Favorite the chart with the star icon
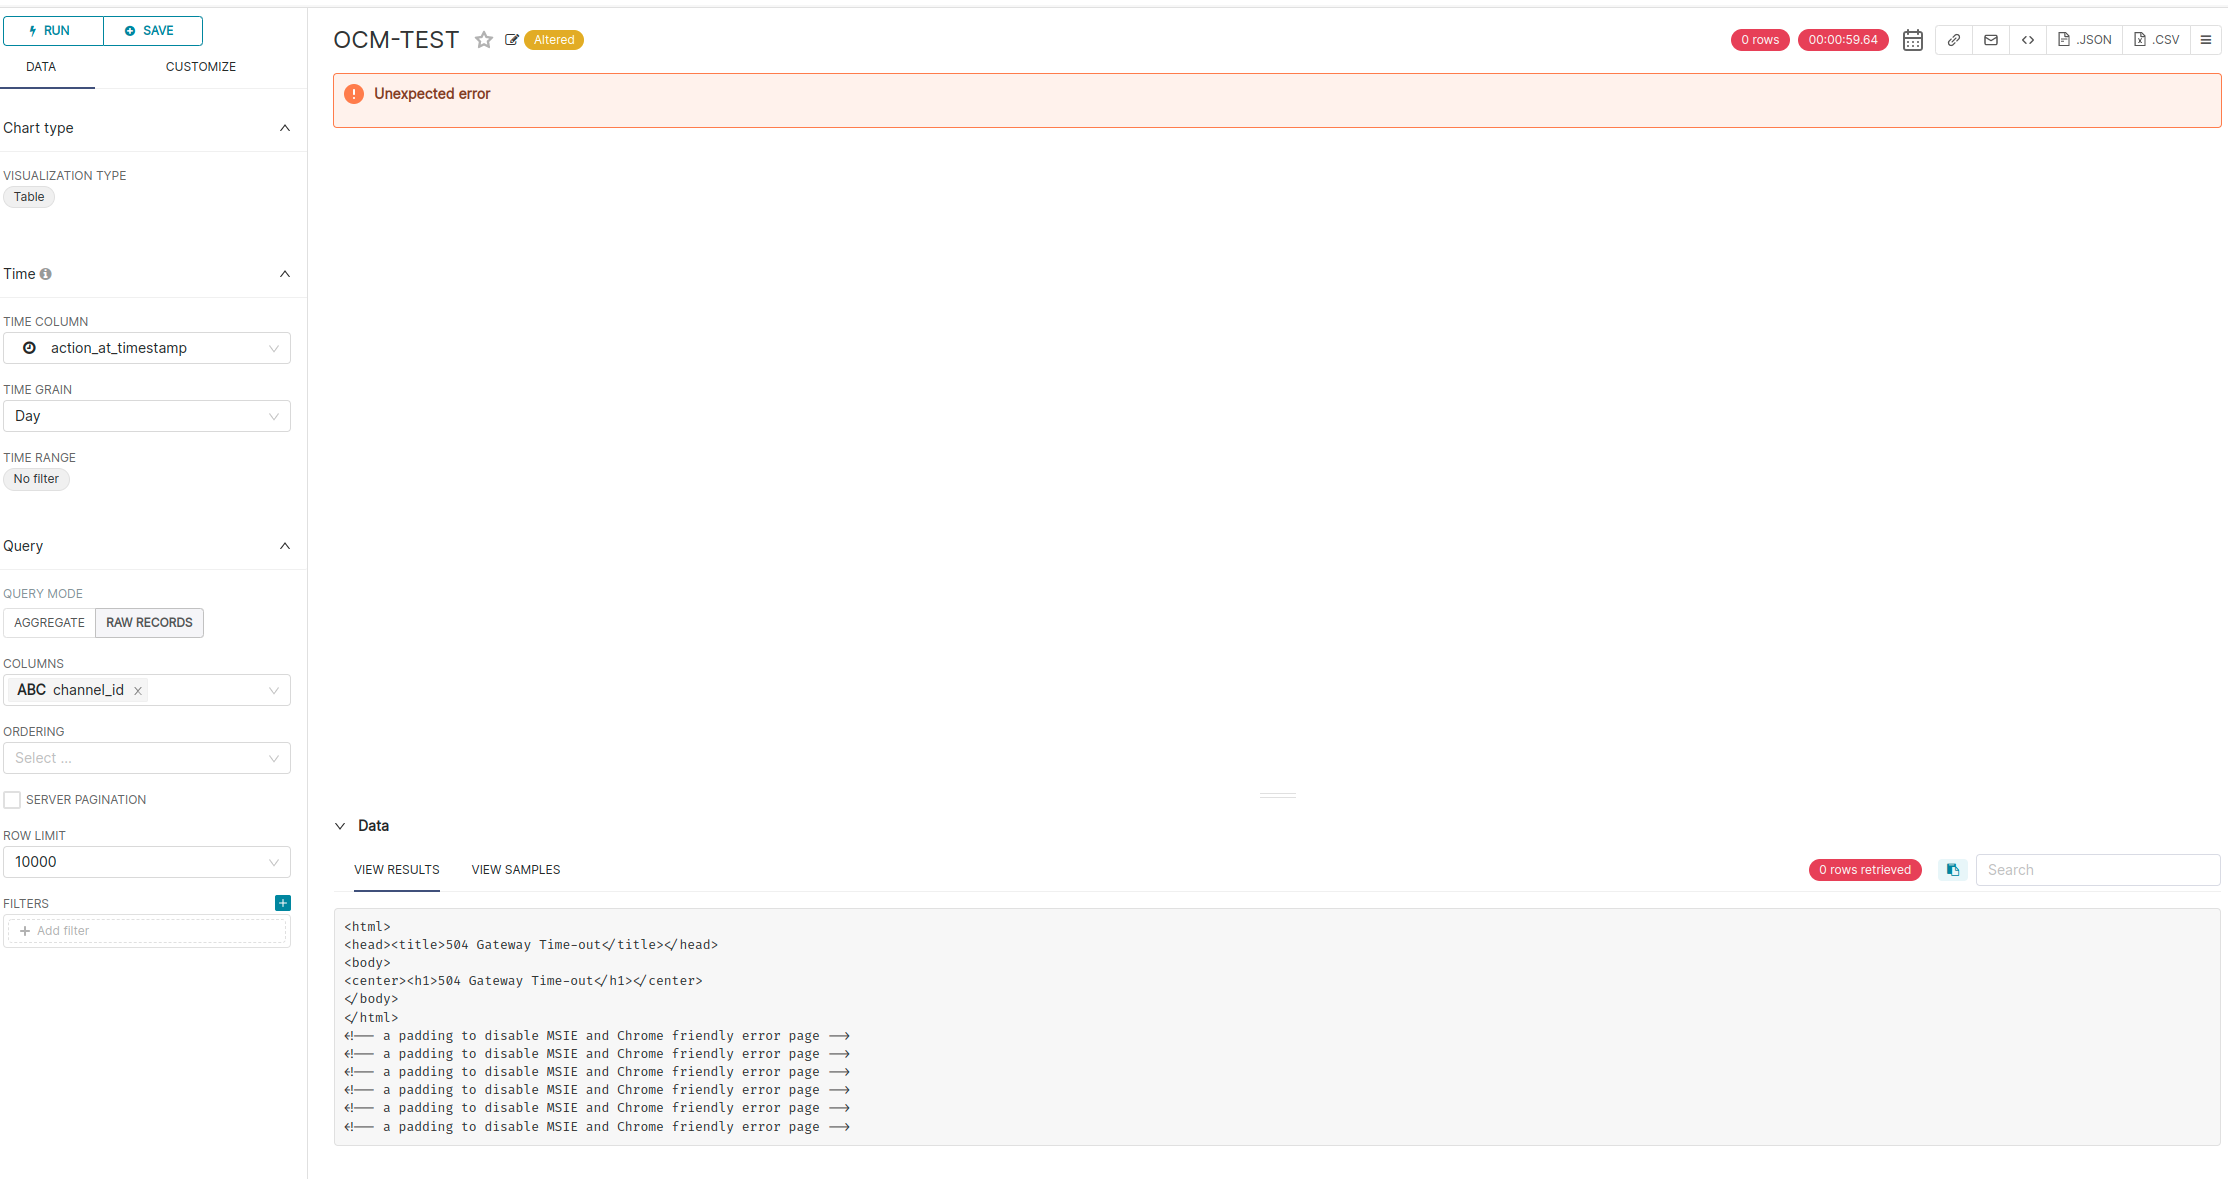The width and height of the screenshot is (2228, 1179). point(484,40)
